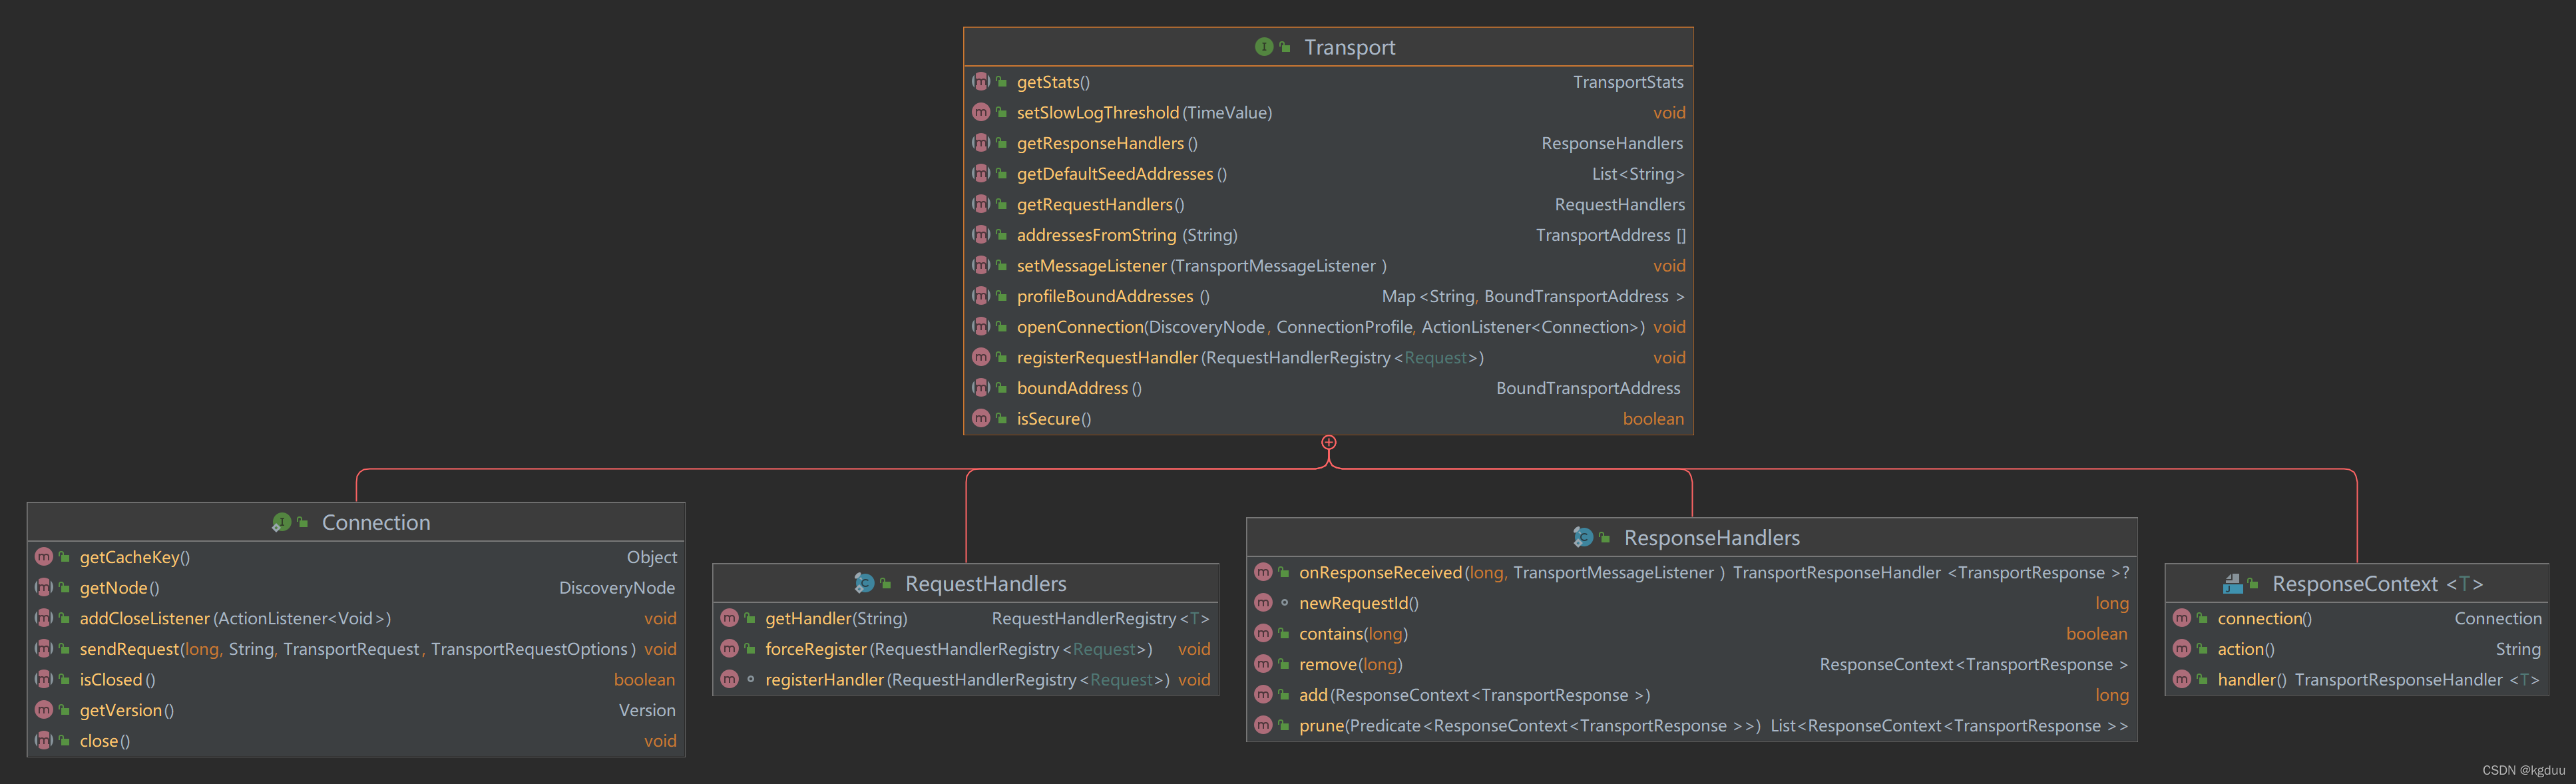
Task: Click the interface icon beside Connection title
Action: point(281,522)
